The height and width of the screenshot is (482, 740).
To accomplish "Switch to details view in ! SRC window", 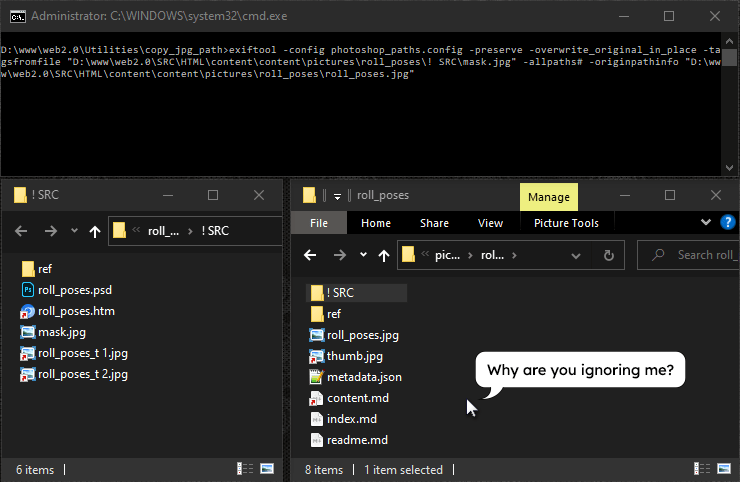I will point(245,469).
